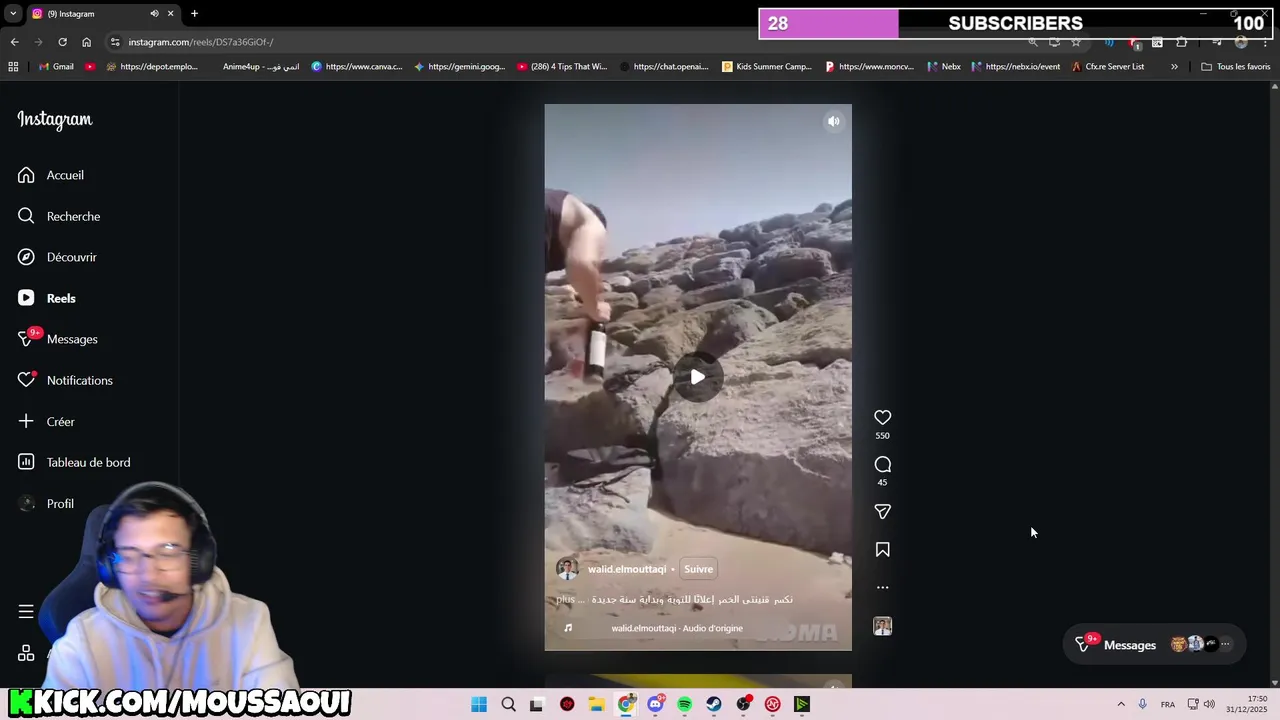Share the reel with paper plane icon
Viewport: 1280px width, 720px height.
pos(882,511)
